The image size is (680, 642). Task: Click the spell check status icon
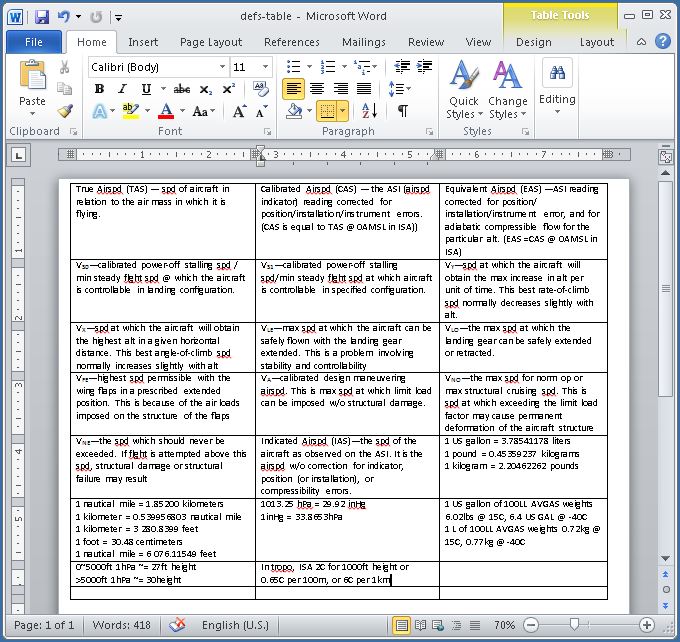(177, 625)
